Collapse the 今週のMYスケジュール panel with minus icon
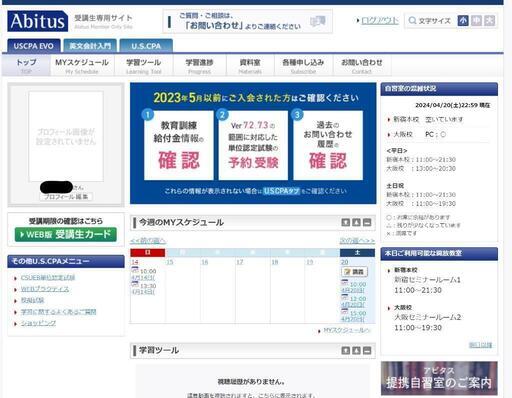Image resolution: width=512 pixels, height=398 pixels. 367,222
